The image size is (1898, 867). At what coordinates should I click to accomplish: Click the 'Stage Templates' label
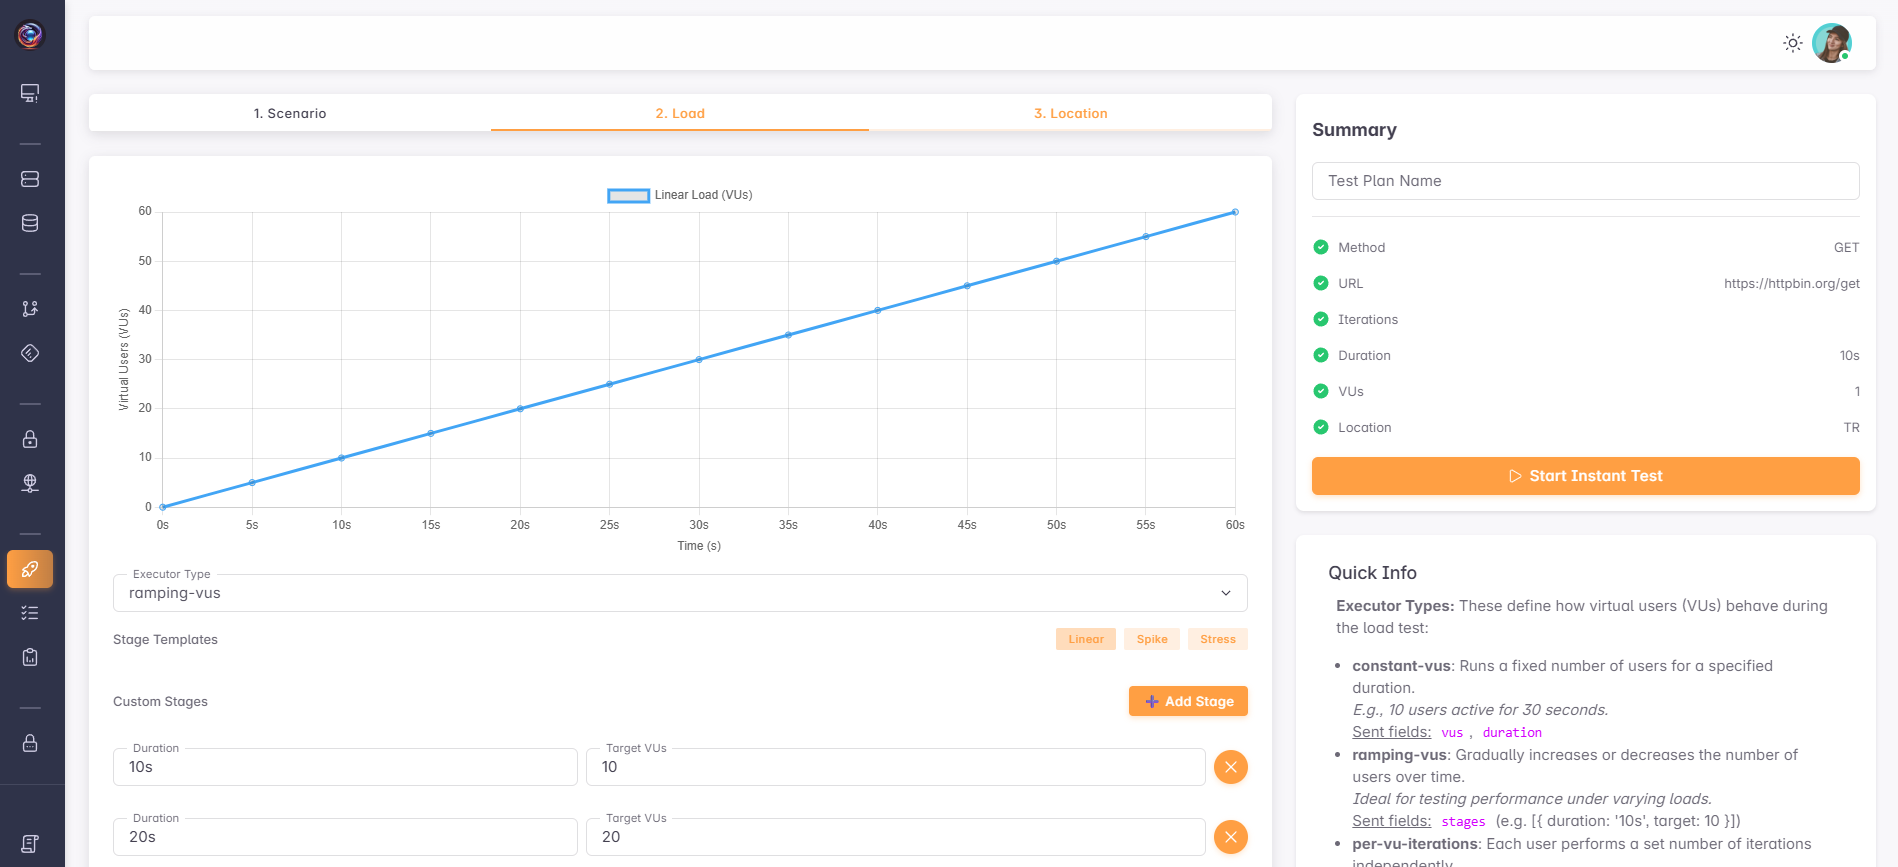click(165, 639)
